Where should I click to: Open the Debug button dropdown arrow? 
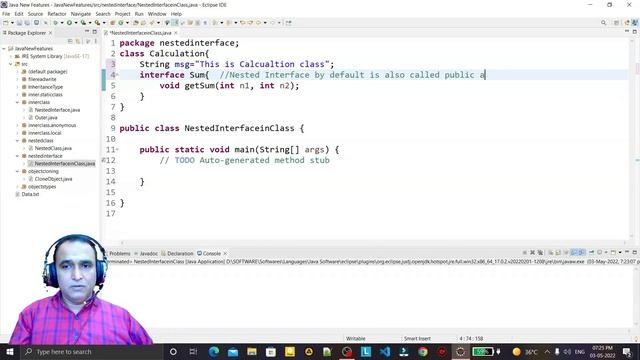click(x=62, y=23)
